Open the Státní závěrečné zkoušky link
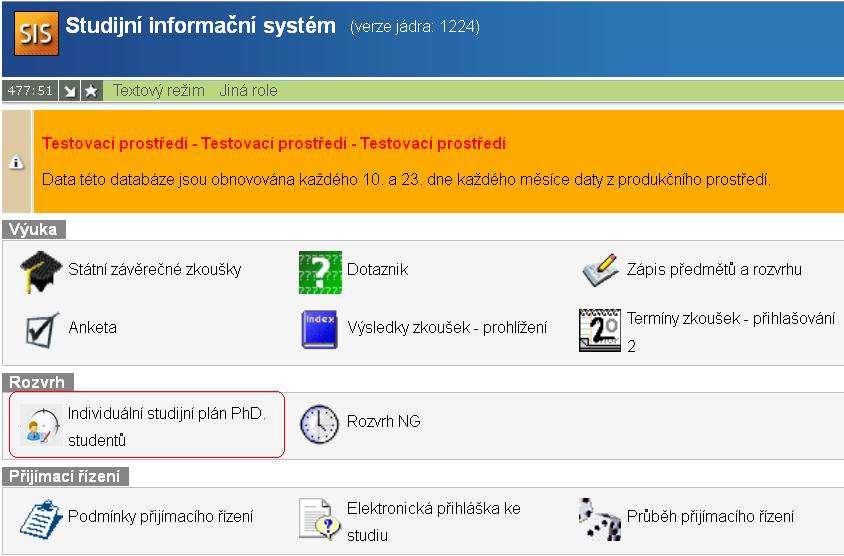This screenshot has width=844, height=556. pos(154,269)
